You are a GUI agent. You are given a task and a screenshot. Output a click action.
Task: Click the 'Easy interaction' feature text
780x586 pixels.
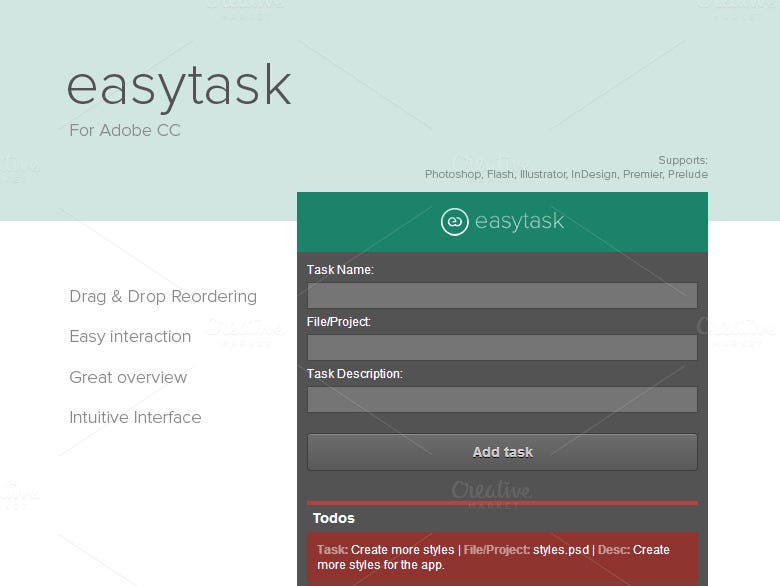click(130, 337)
